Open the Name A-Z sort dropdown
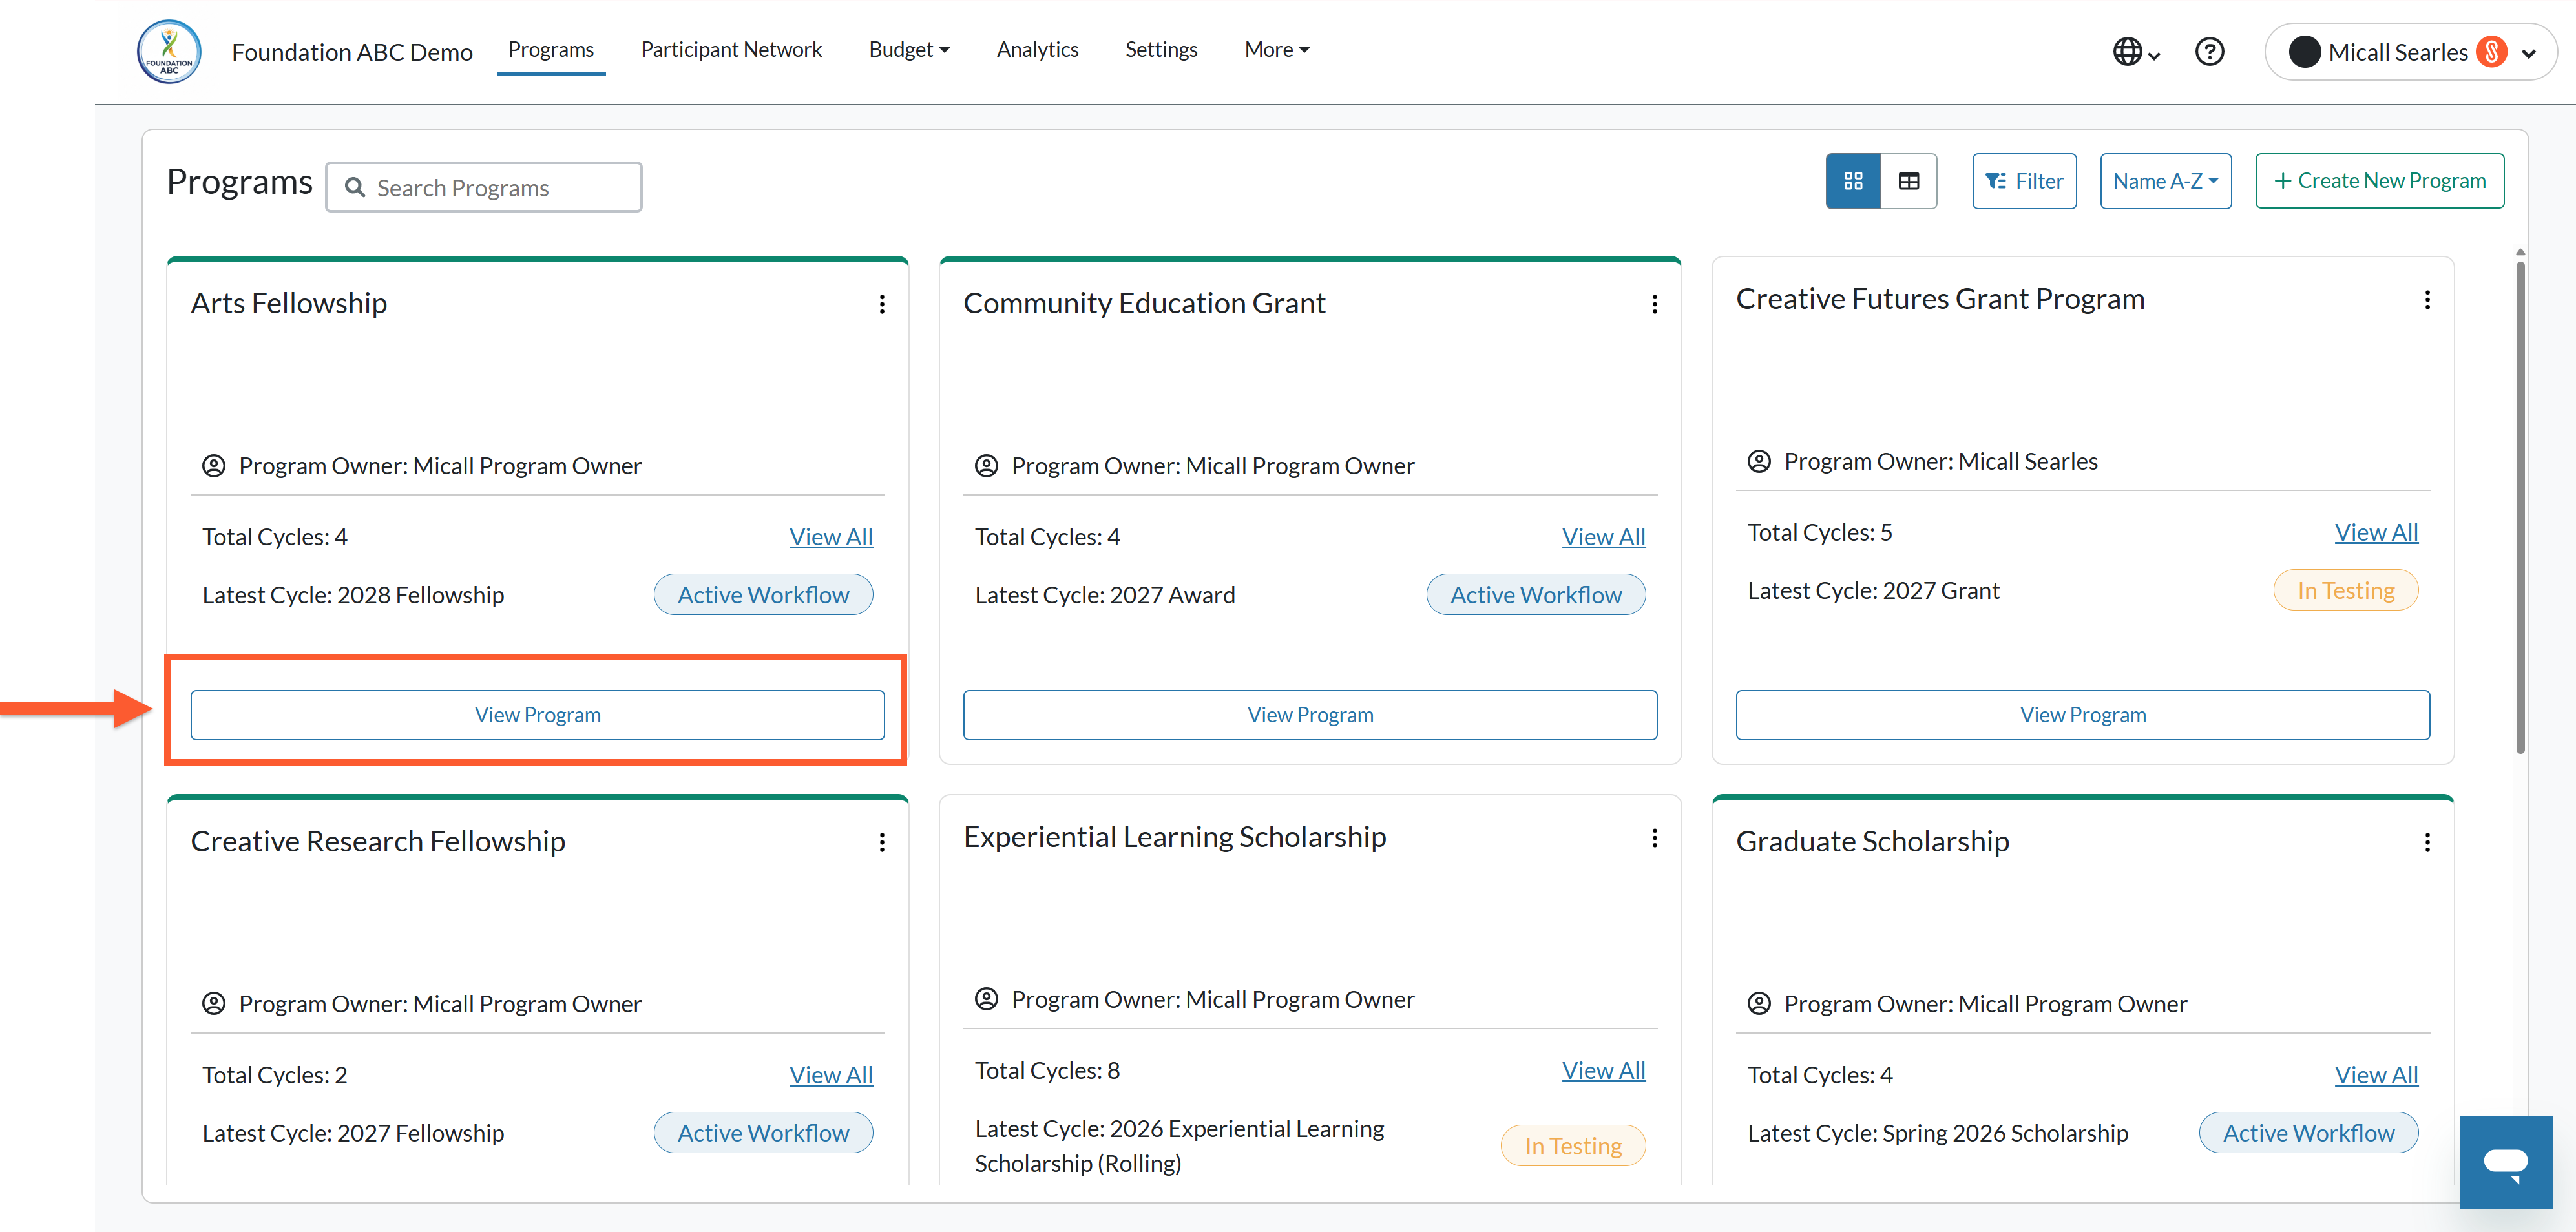The width and height of the screenshot is (2576, 1232). (2166, 181)
